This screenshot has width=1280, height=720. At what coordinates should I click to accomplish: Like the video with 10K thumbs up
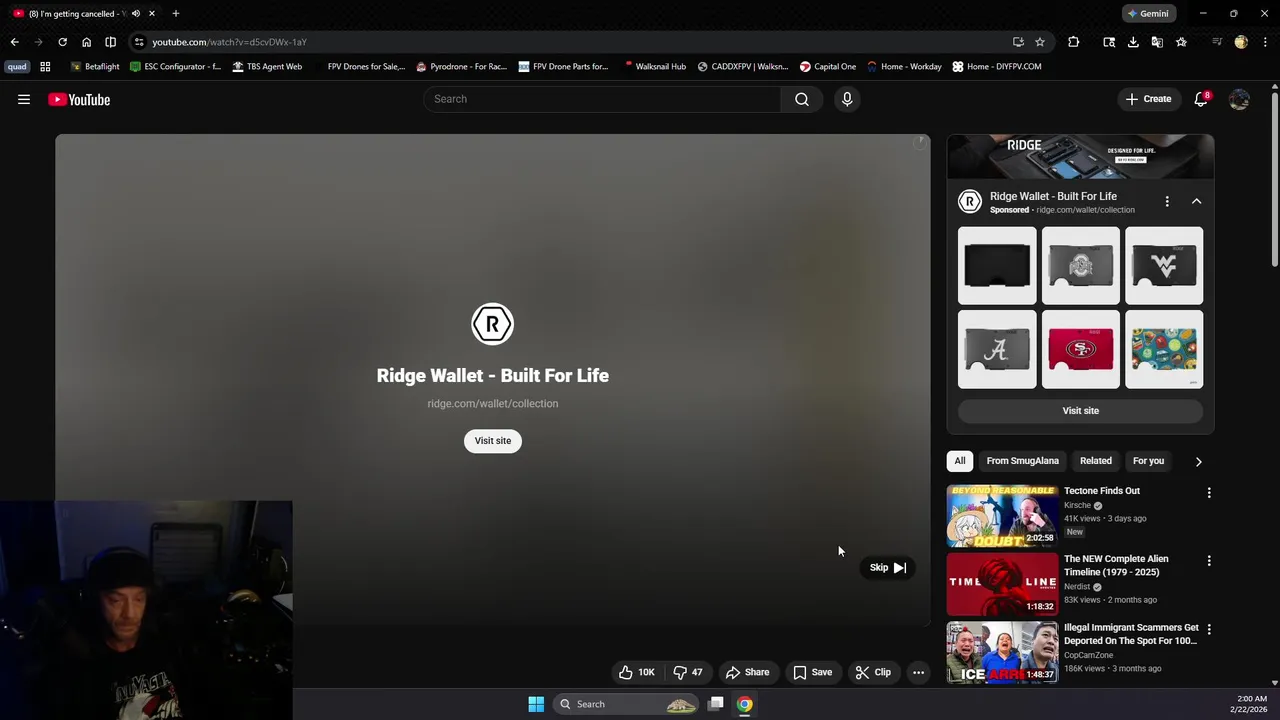coord(637,672)
